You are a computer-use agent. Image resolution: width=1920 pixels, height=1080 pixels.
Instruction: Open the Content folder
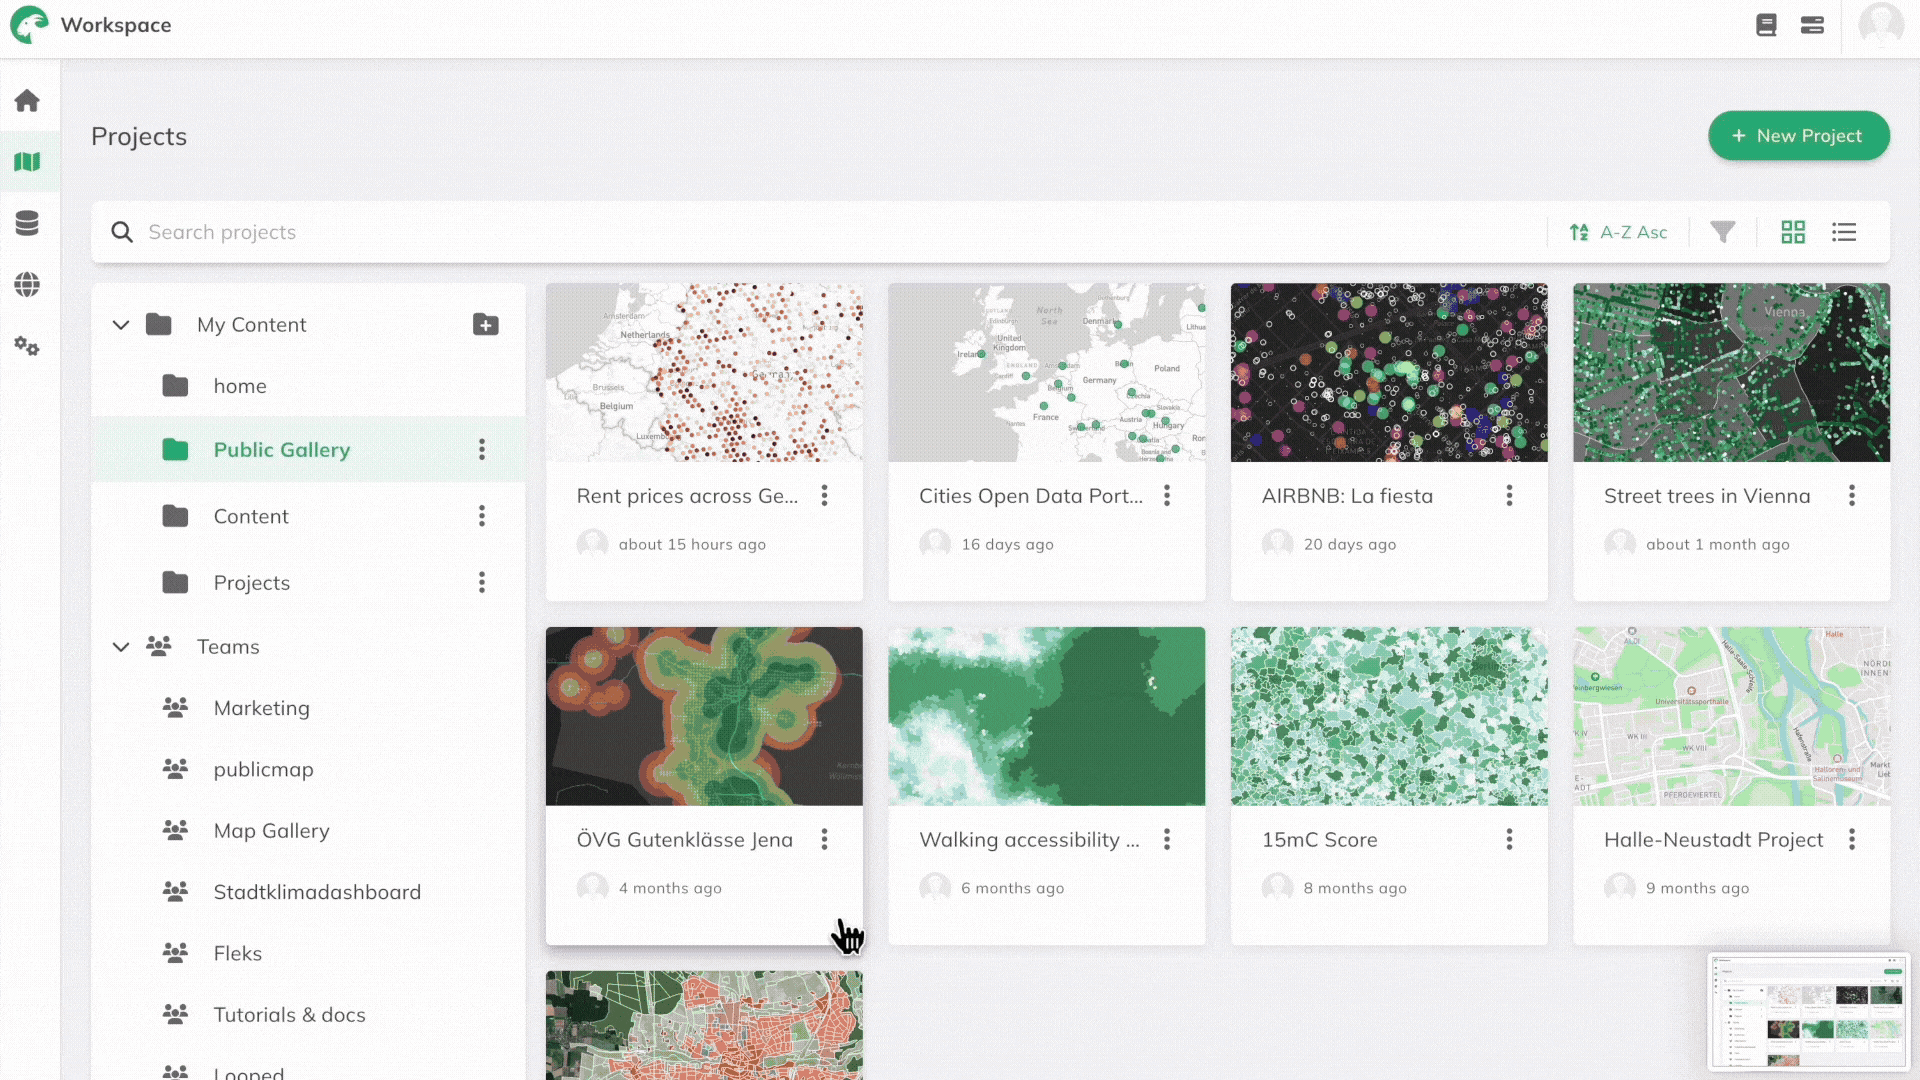251,517
